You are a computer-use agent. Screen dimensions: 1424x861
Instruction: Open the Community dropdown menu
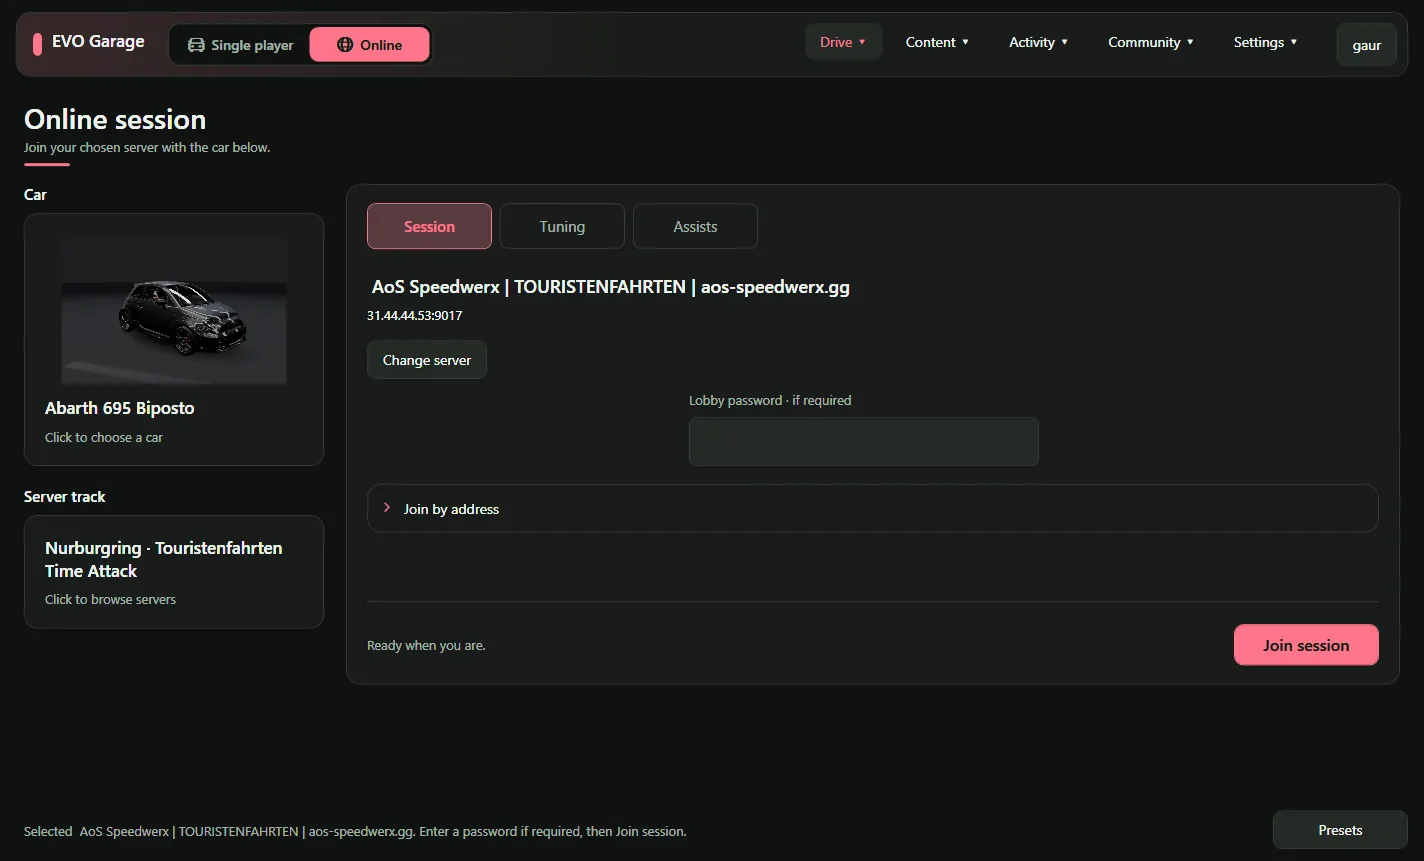(x=1151, y=42)
